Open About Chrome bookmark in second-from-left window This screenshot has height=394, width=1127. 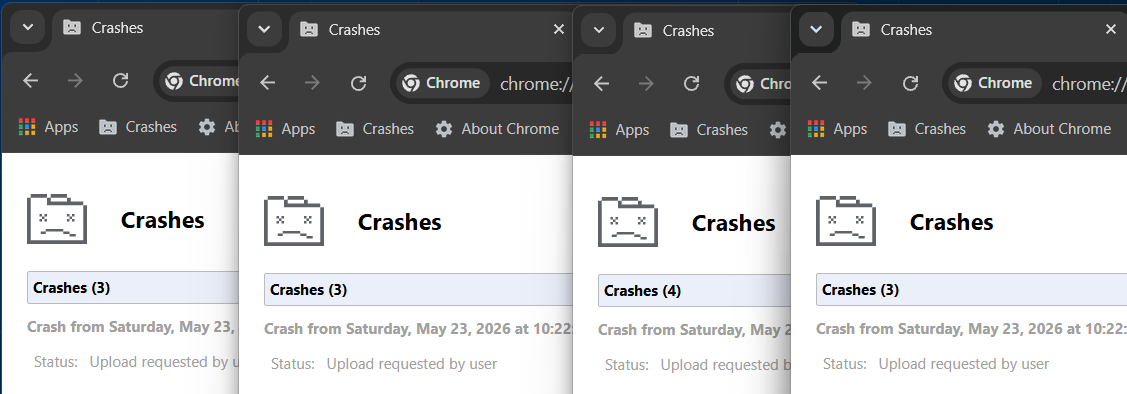coord(497,129)
